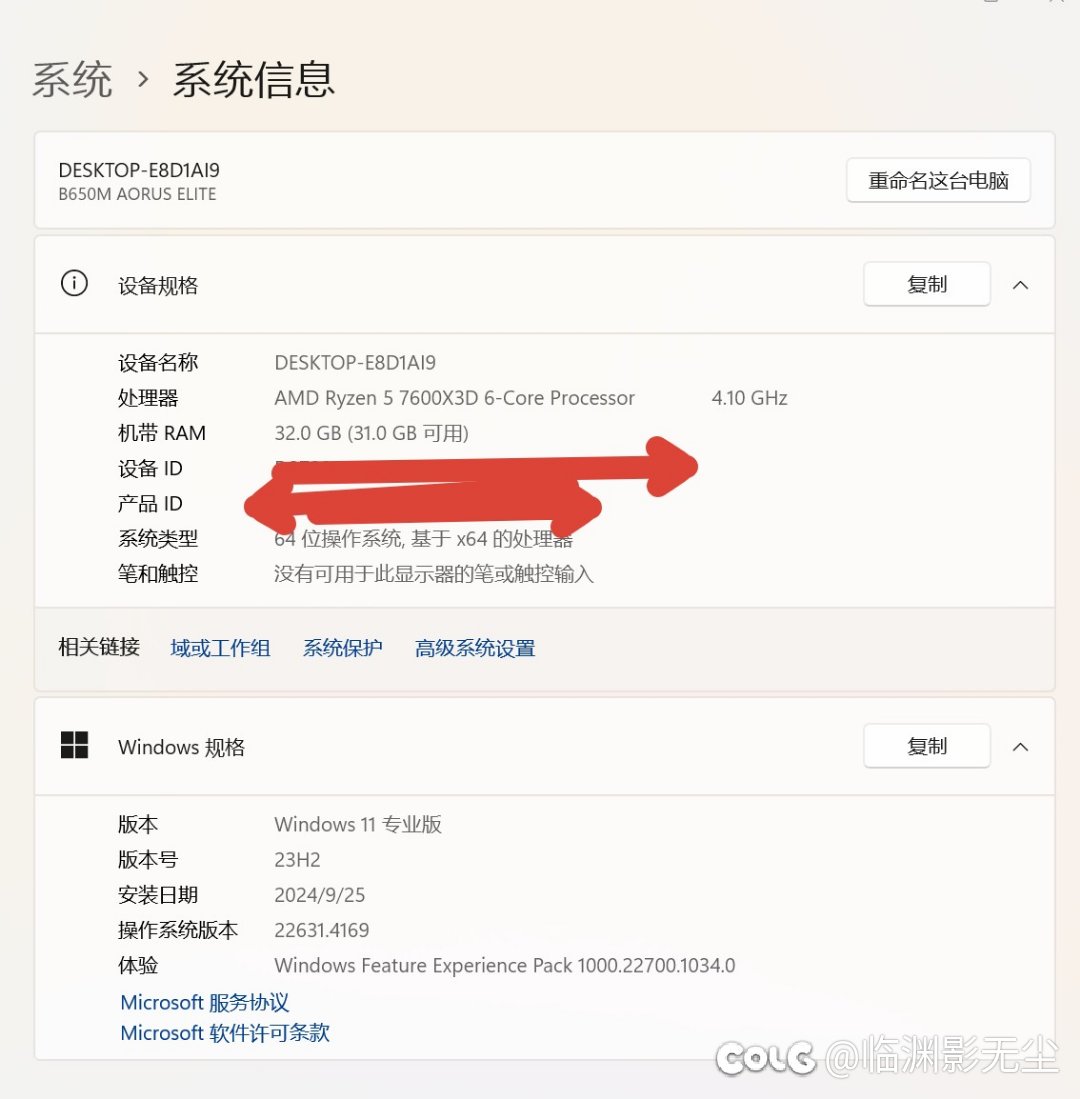
Task: Select the Windows Feature Experience Pack text
Action: (505, 965)
